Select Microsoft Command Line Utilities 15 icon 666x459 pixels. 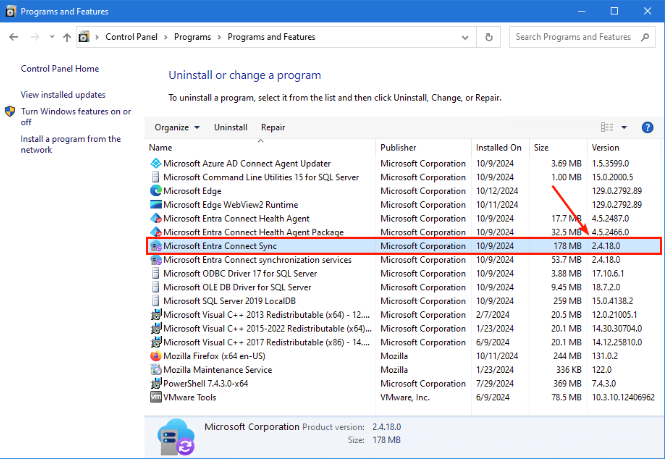tap(156, 177)
